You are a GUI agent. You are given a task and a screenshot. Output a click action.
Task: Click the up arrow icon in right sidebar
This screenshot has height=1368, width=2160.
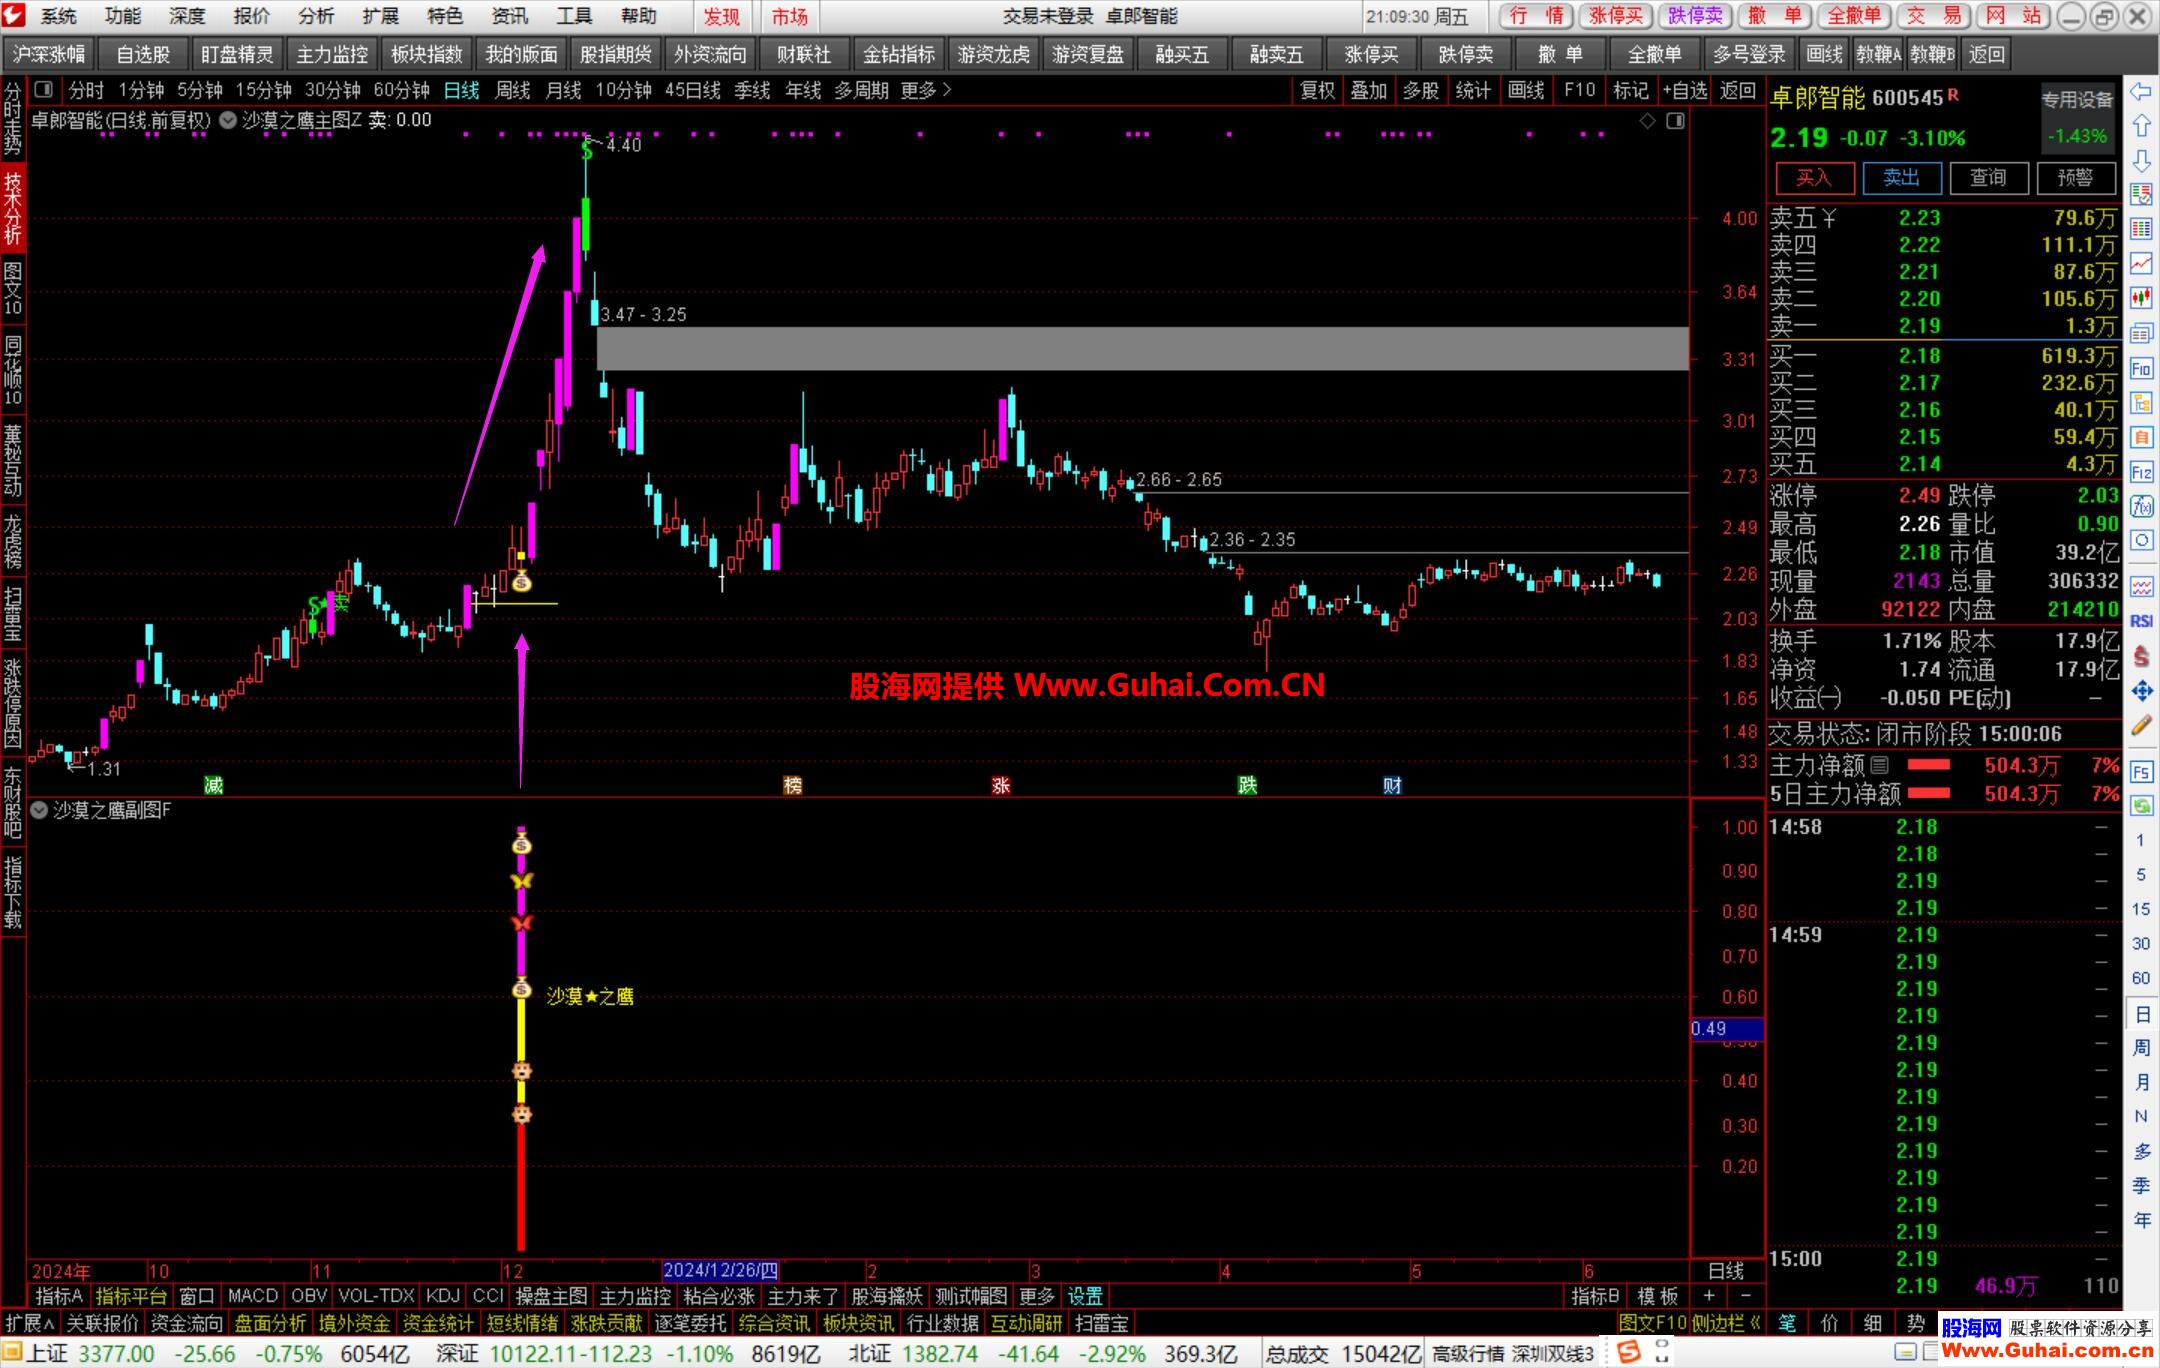(x=2140, y=126)
